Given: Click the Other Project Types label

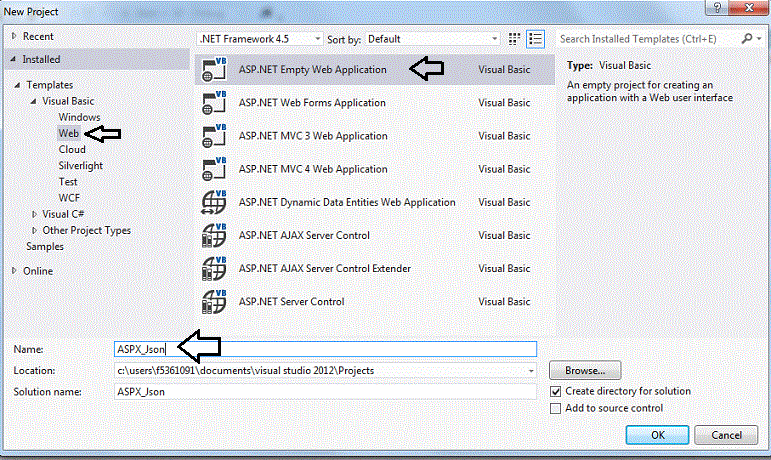Looking at the screenshot, I should (87, 230).
